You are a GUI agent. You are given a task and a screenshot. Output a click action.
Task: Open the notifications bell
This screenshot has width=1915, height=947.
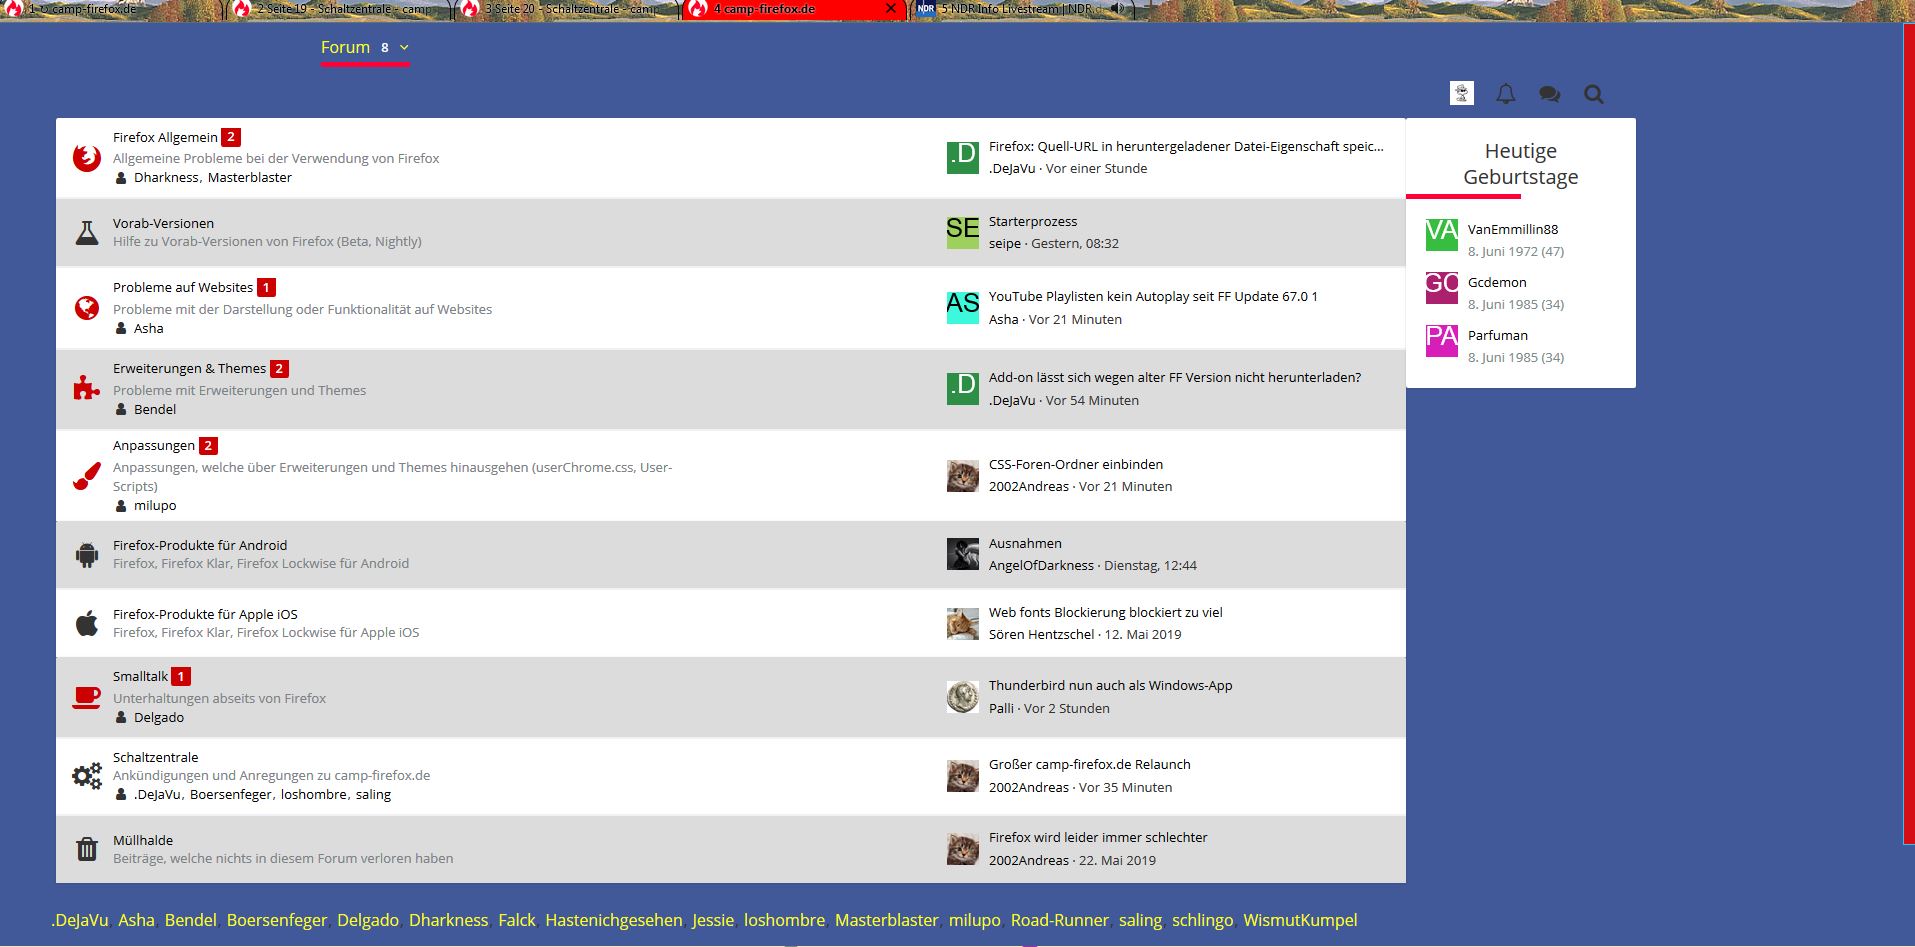coord(1506,94)
